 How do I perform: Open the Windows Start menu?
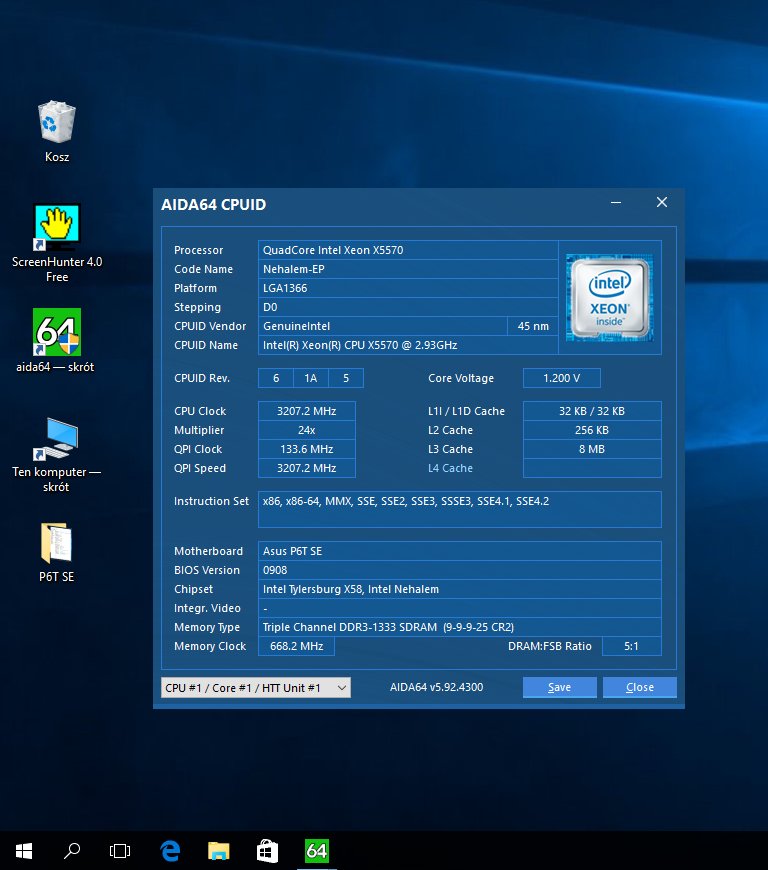coord(24,851)
